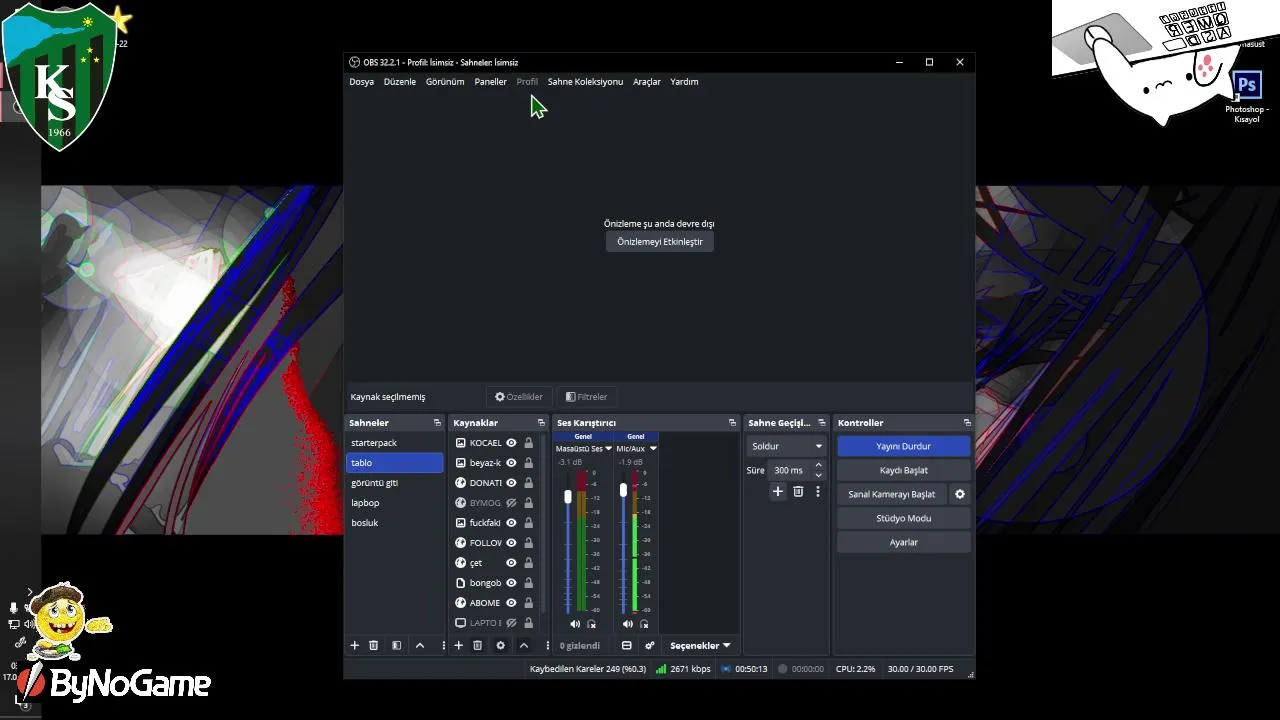Screen dimensions: 1280x720
Task: Hide the fuckfaki source
Action: (511, 523)
